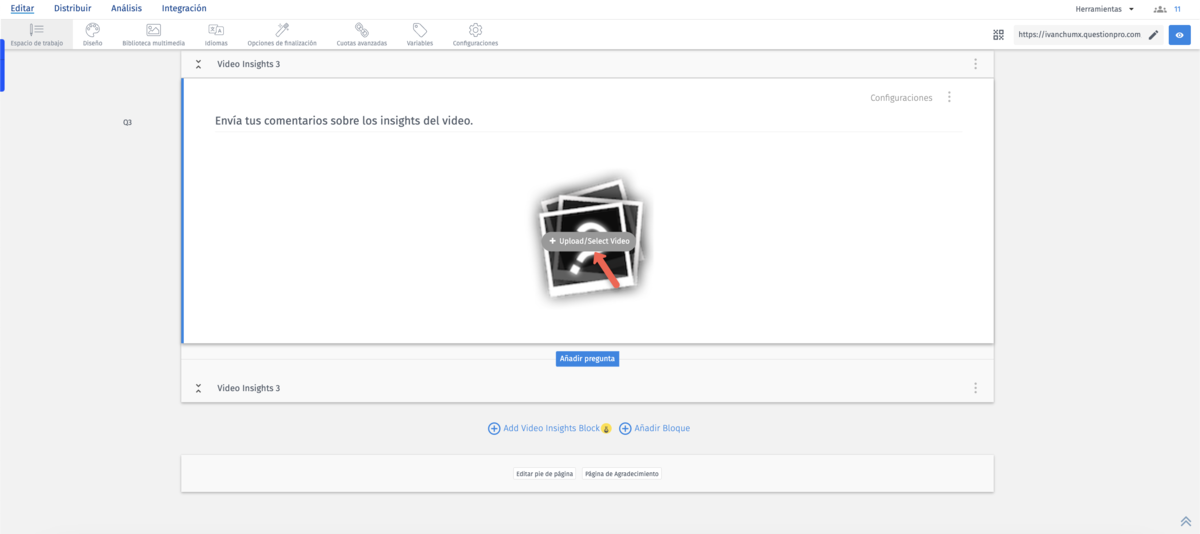This screenshot has height=534, width=1200.
Task: Open the Cuotas avanzadas icon
Action: click(x=361, y=30)
